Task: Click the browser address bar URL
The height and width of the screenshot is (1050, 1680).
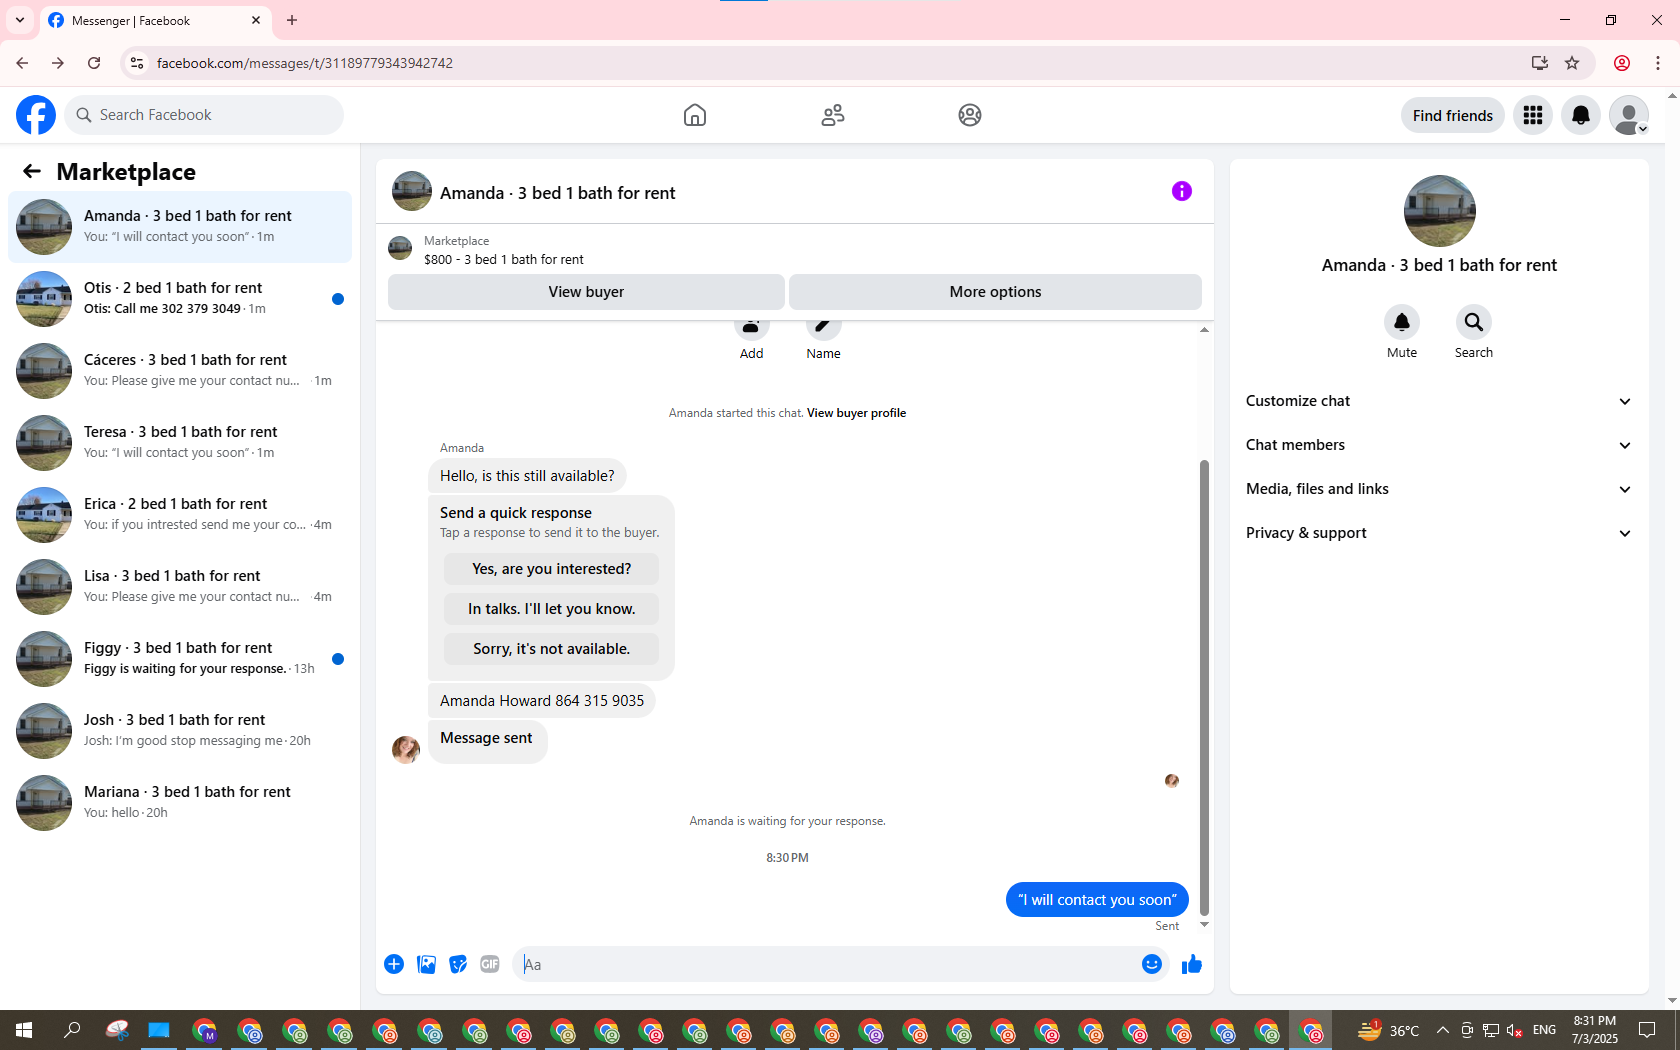Action: tap(305, 63)
